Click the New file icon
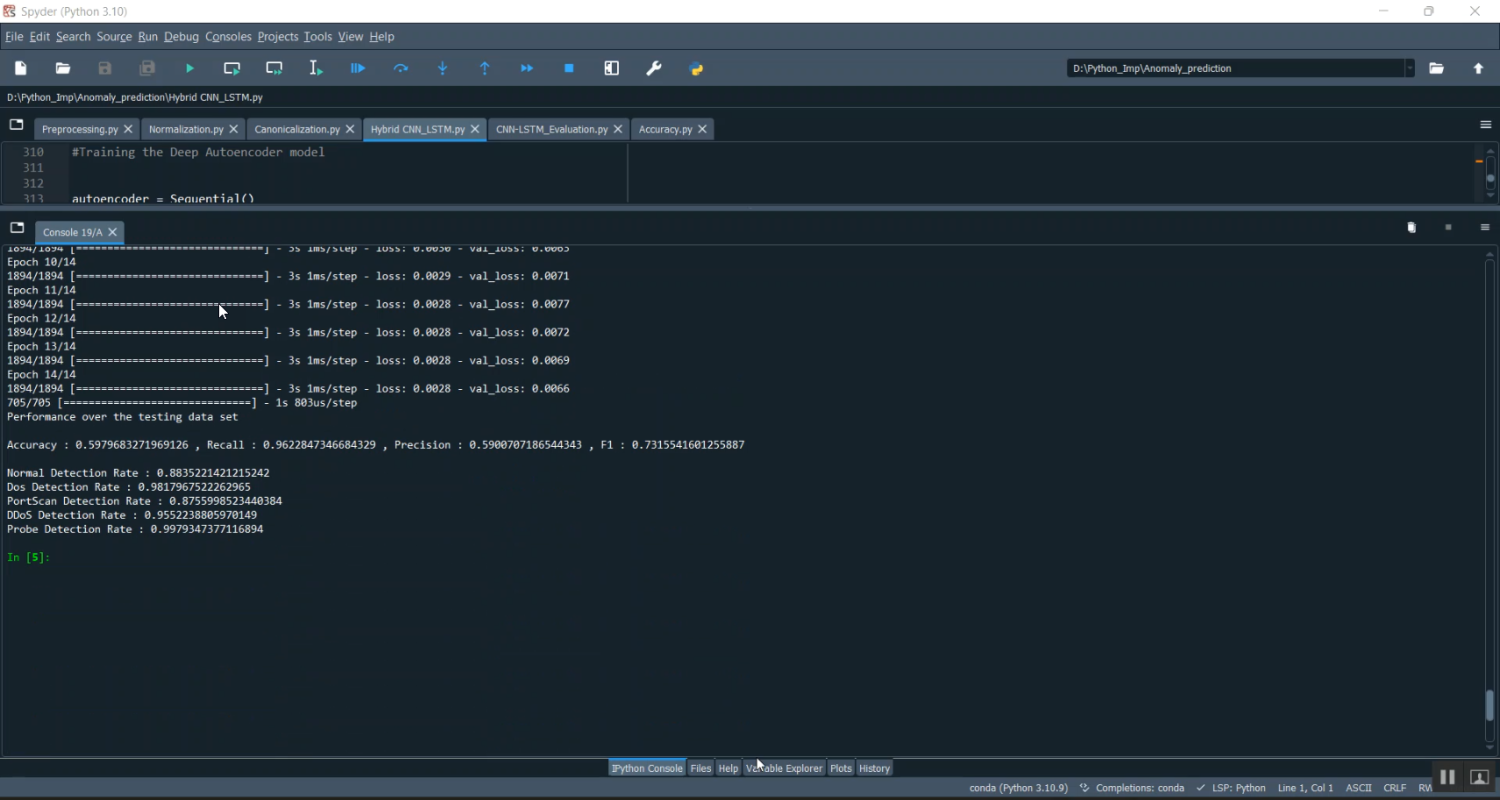 pyautogui.click(x=21, y=68)
